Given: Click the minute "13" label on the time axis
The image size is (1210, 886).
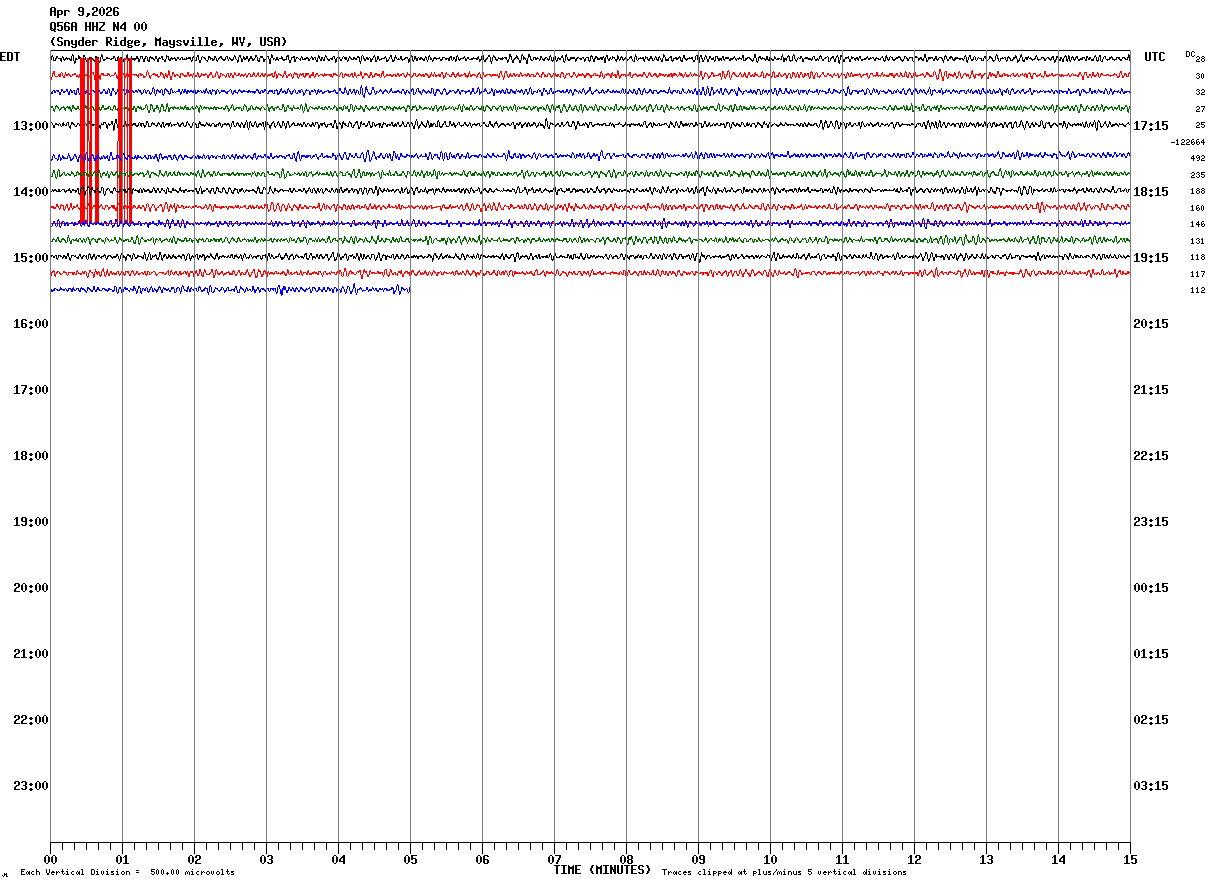Looking at the screenshot, I should click(x=986, y=860).
